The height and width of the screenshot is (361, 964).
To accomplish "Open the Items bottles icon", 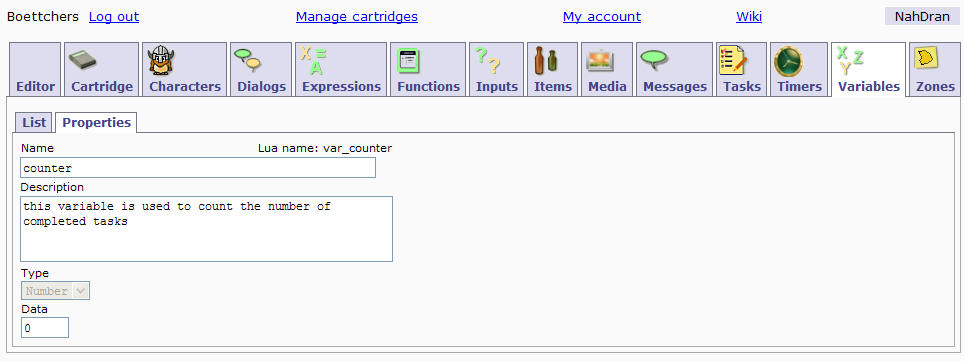I will tap(545, 60).
